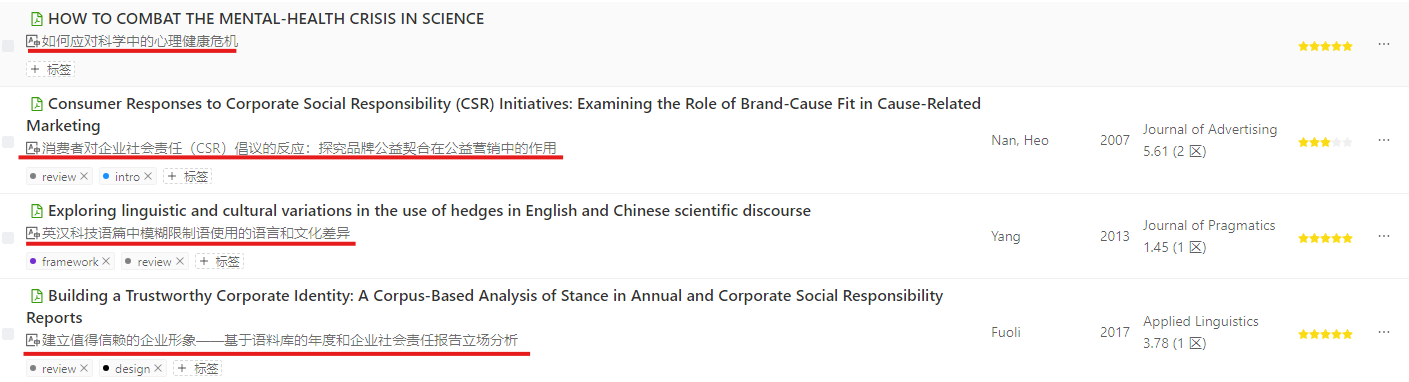Screen dimensions: 1409x382
Task: Click PDF icon of Building a Trustworthy paper
Action: tap(37, 296)
